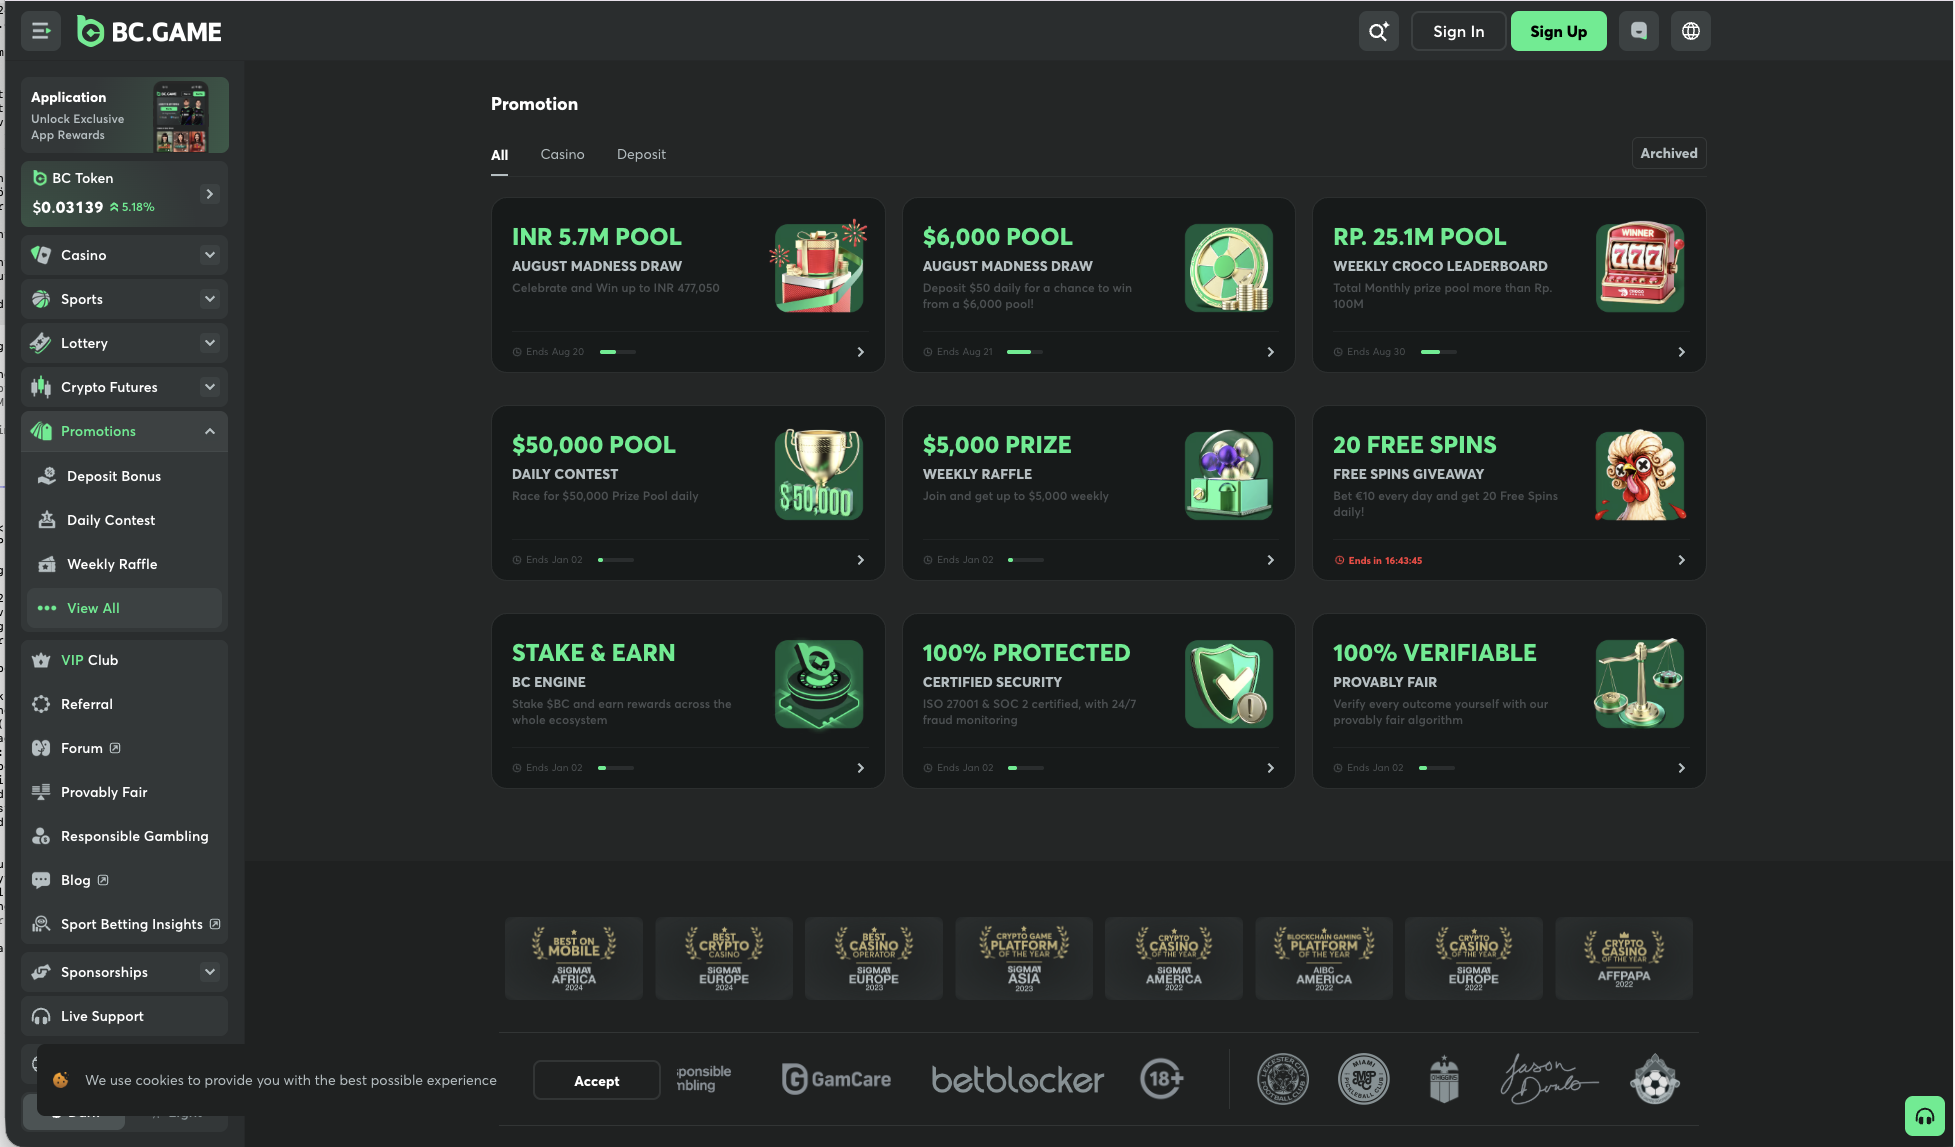Image resolution: width=1955 pixels, height=1147 pixels.
Task: Click the Responsible Gambling icon
Action: (x=41, y=836)
